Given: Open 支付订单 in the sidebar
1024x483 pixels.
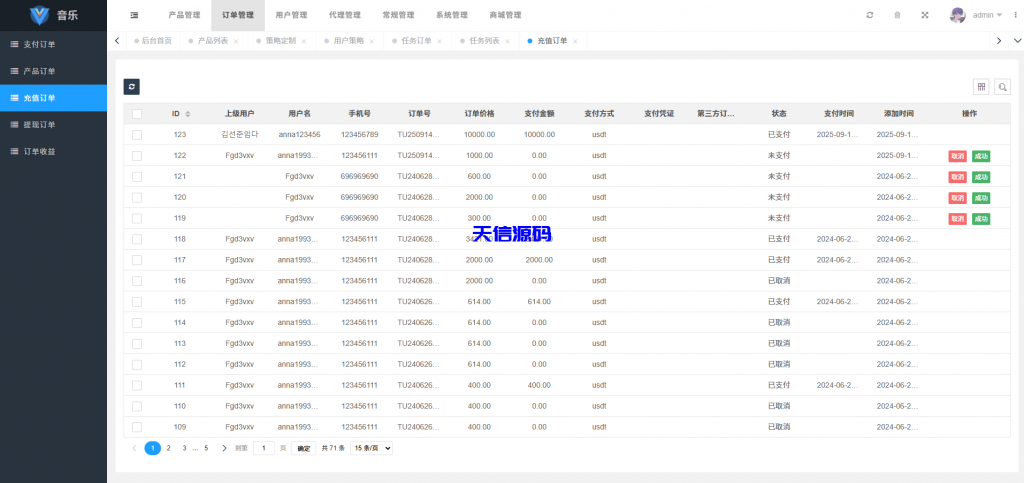Looking at the screenshot, I should (x=53, y=44).
